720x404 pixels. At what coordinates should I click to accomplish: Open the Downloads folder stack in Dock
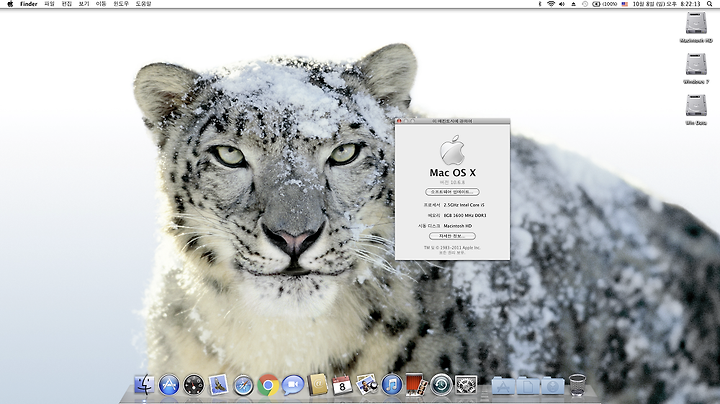pos(553,386)
